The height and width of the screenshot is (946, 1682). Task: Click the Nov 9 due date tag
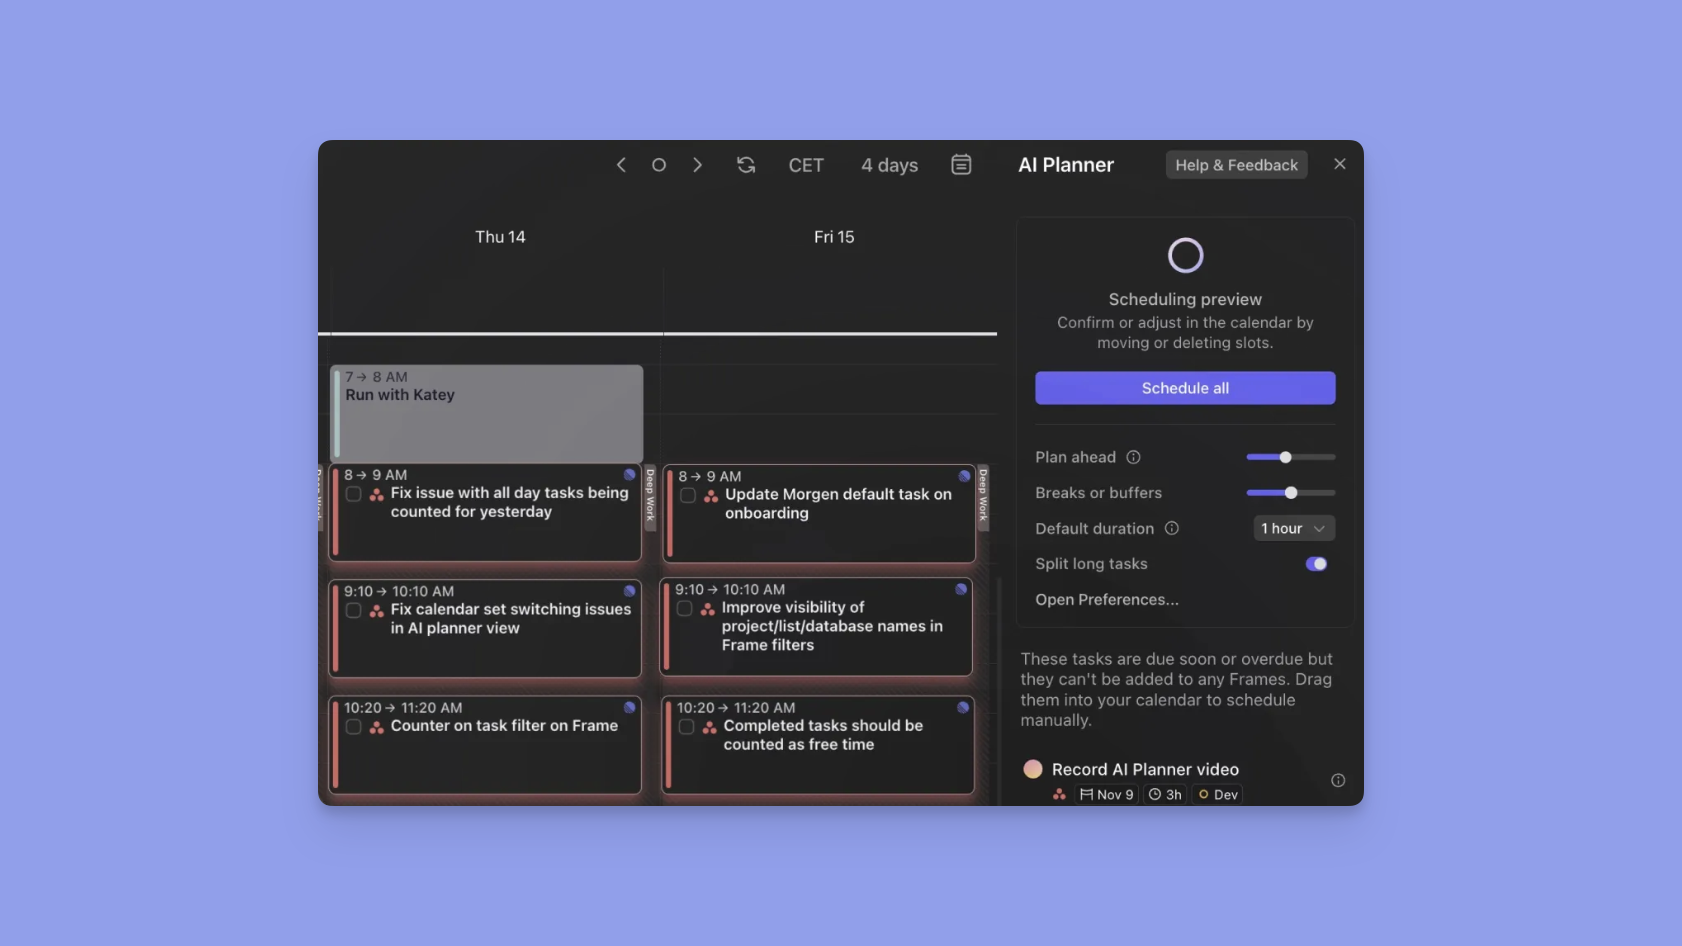coord(1107,794)
